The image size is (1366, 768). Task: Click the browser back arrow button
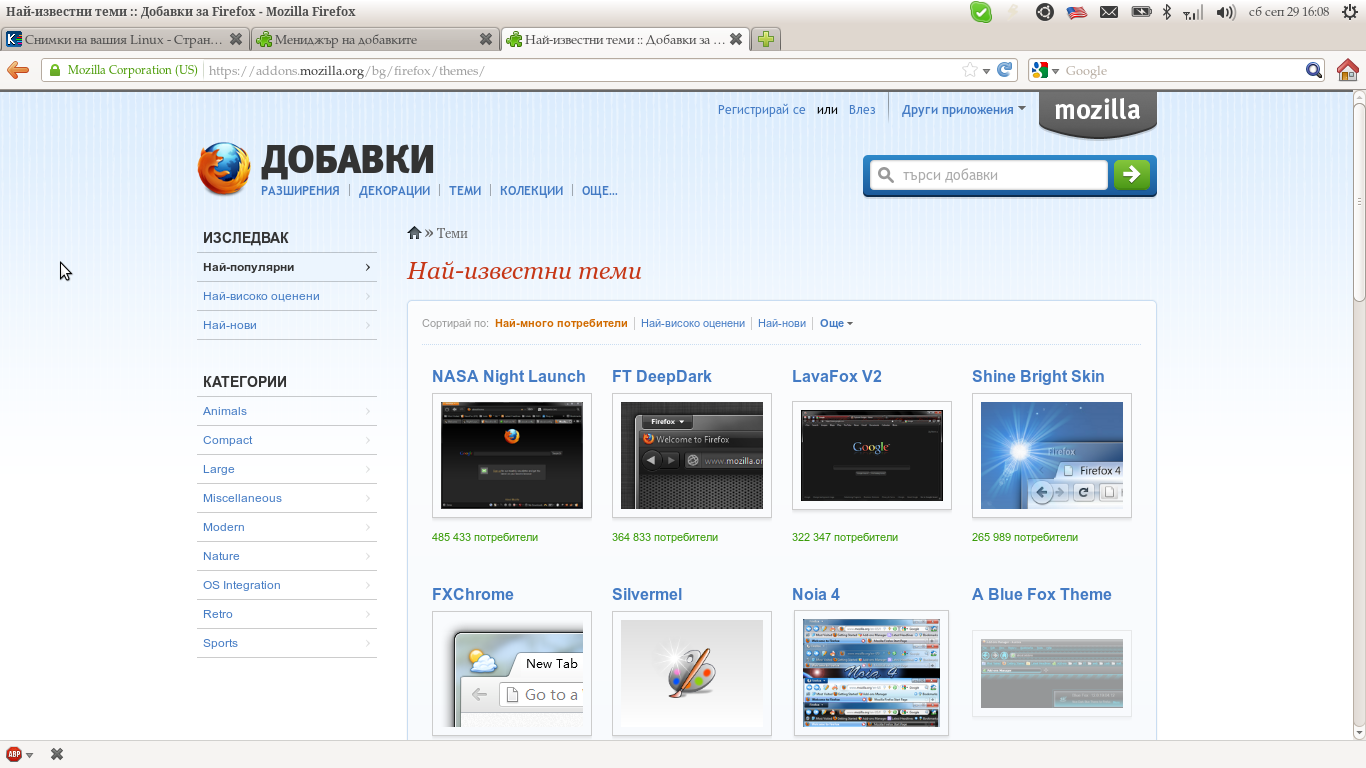click(x=18, y=70)
